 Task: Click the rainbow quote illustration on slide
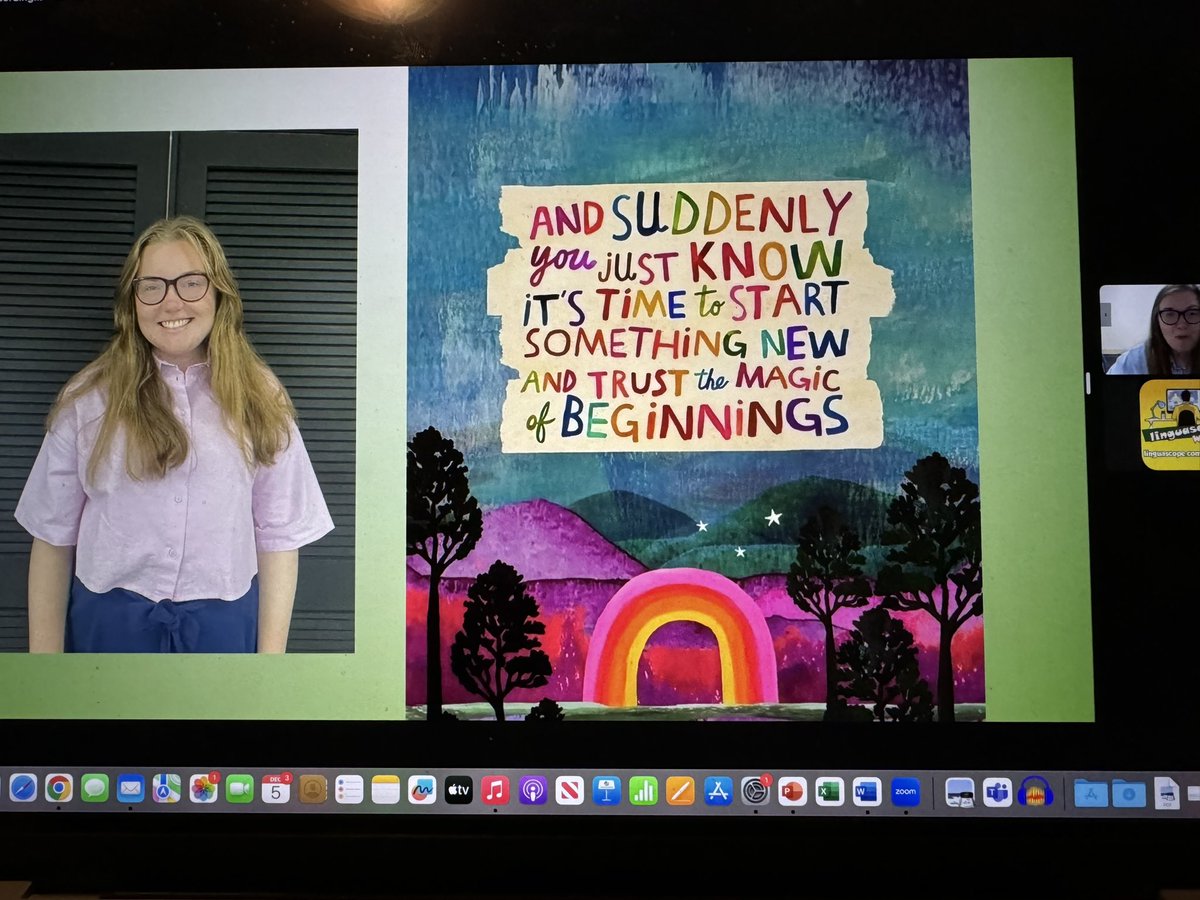[x=694, y=390]
